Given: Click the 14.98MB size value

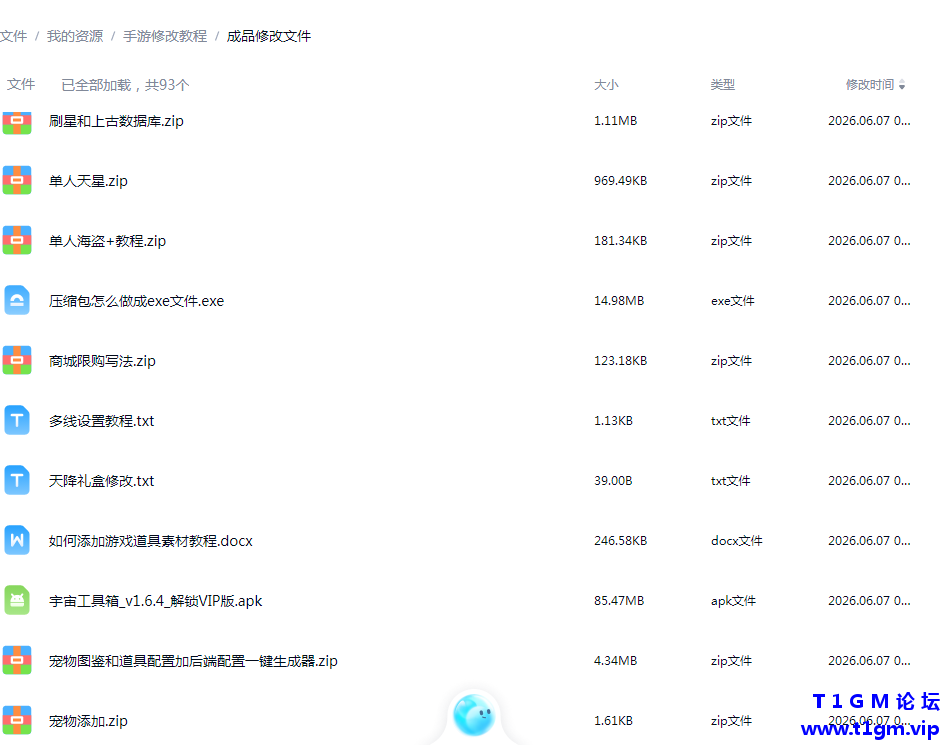Looking at the screenshot, I should 619,300.
